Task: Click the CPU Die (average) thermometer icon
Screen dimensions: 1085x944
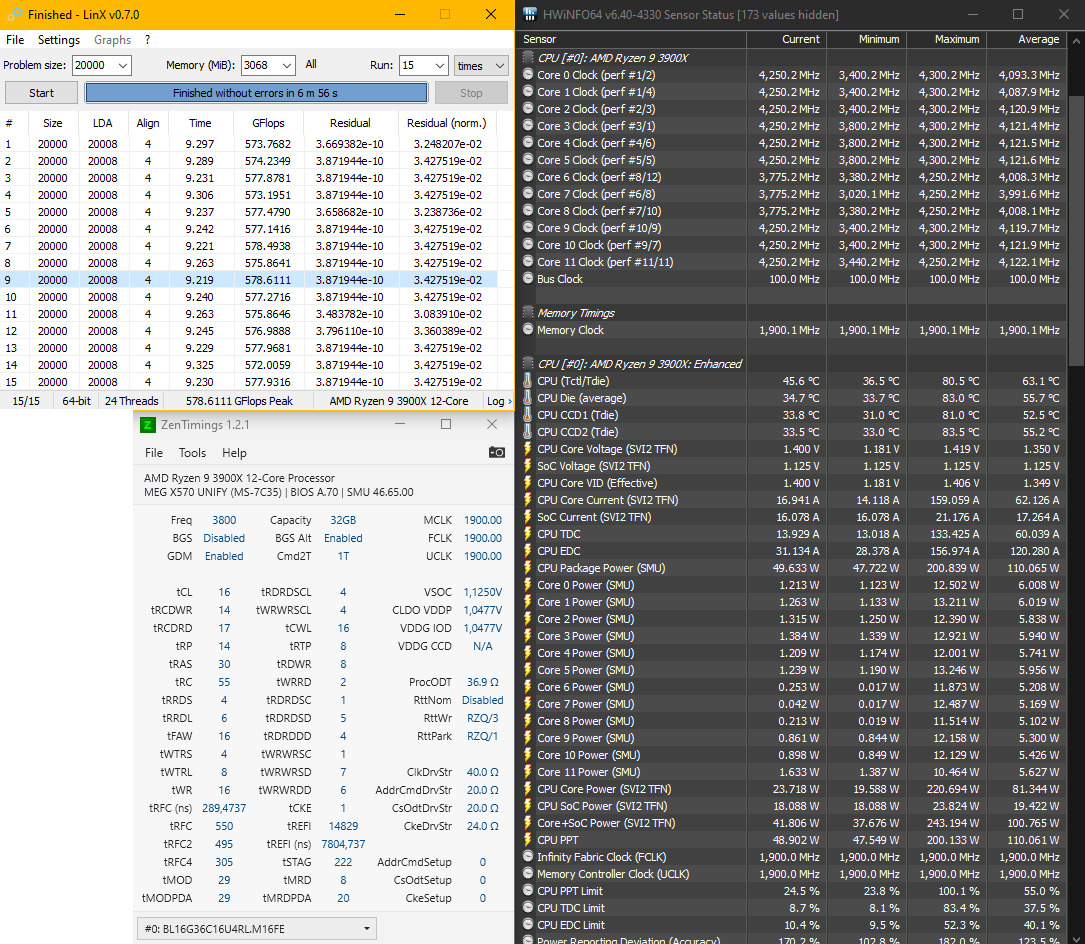Action: click(x=528, y=398)
